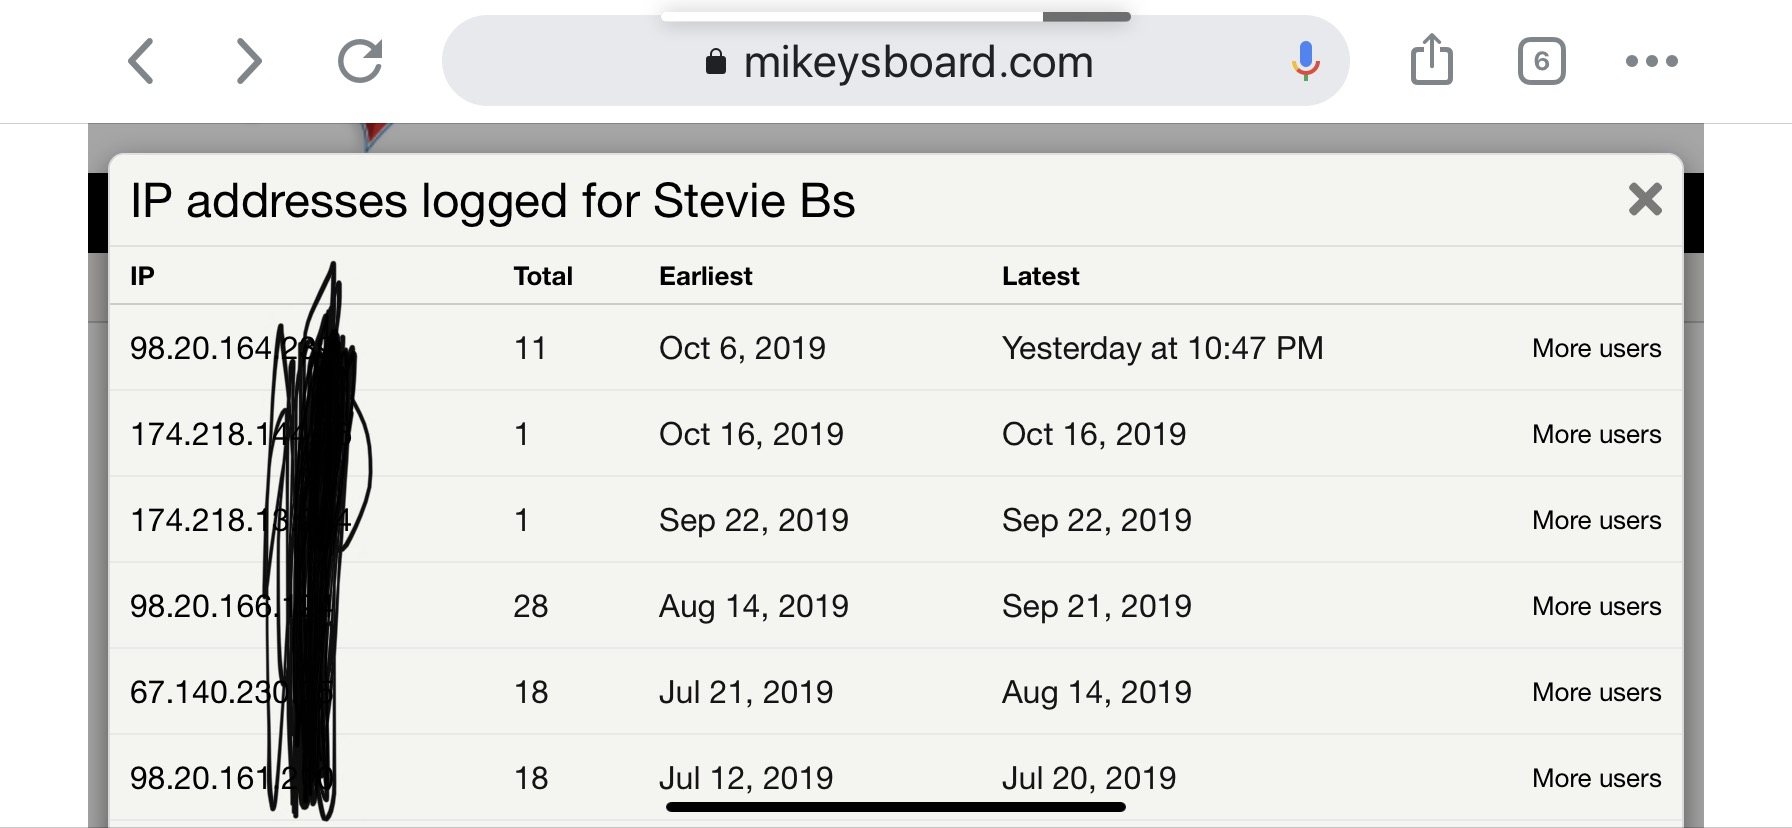Click the Total column header
The width and height of the screenshot is (1792, 828).
pos(542,276)
